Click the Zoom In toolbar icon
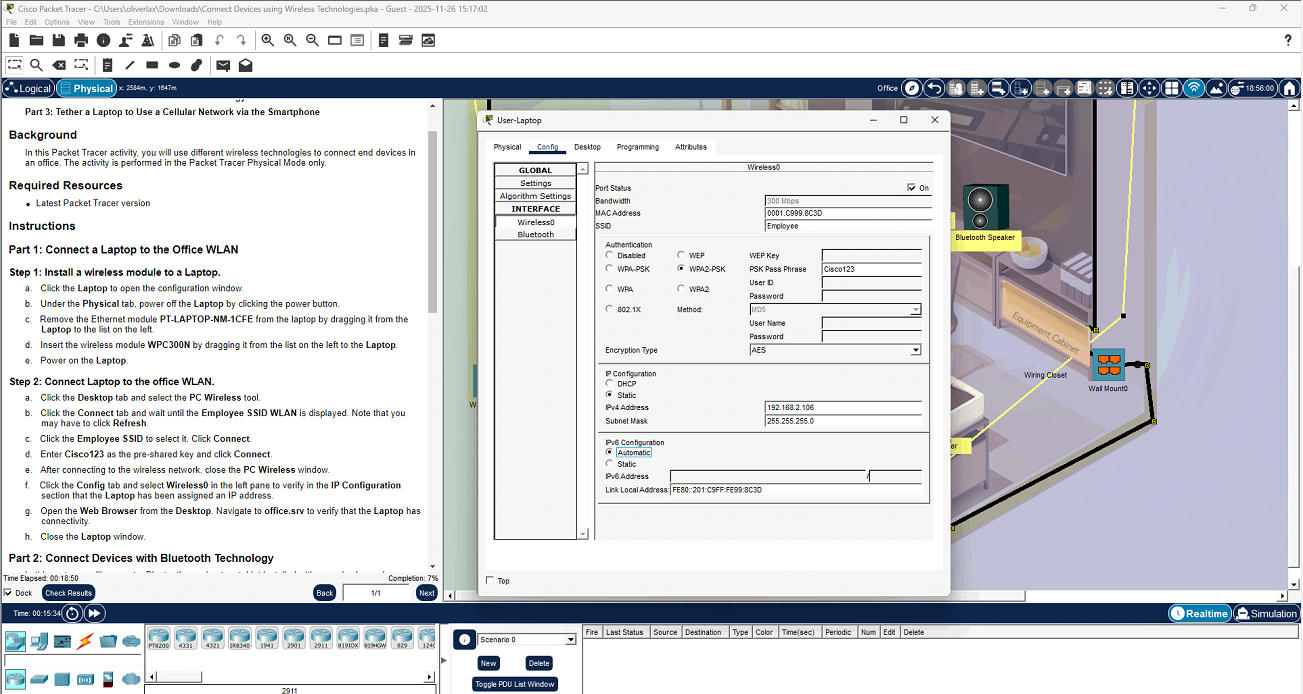This screenshot has width=1303, height=694. pos(268,40)
